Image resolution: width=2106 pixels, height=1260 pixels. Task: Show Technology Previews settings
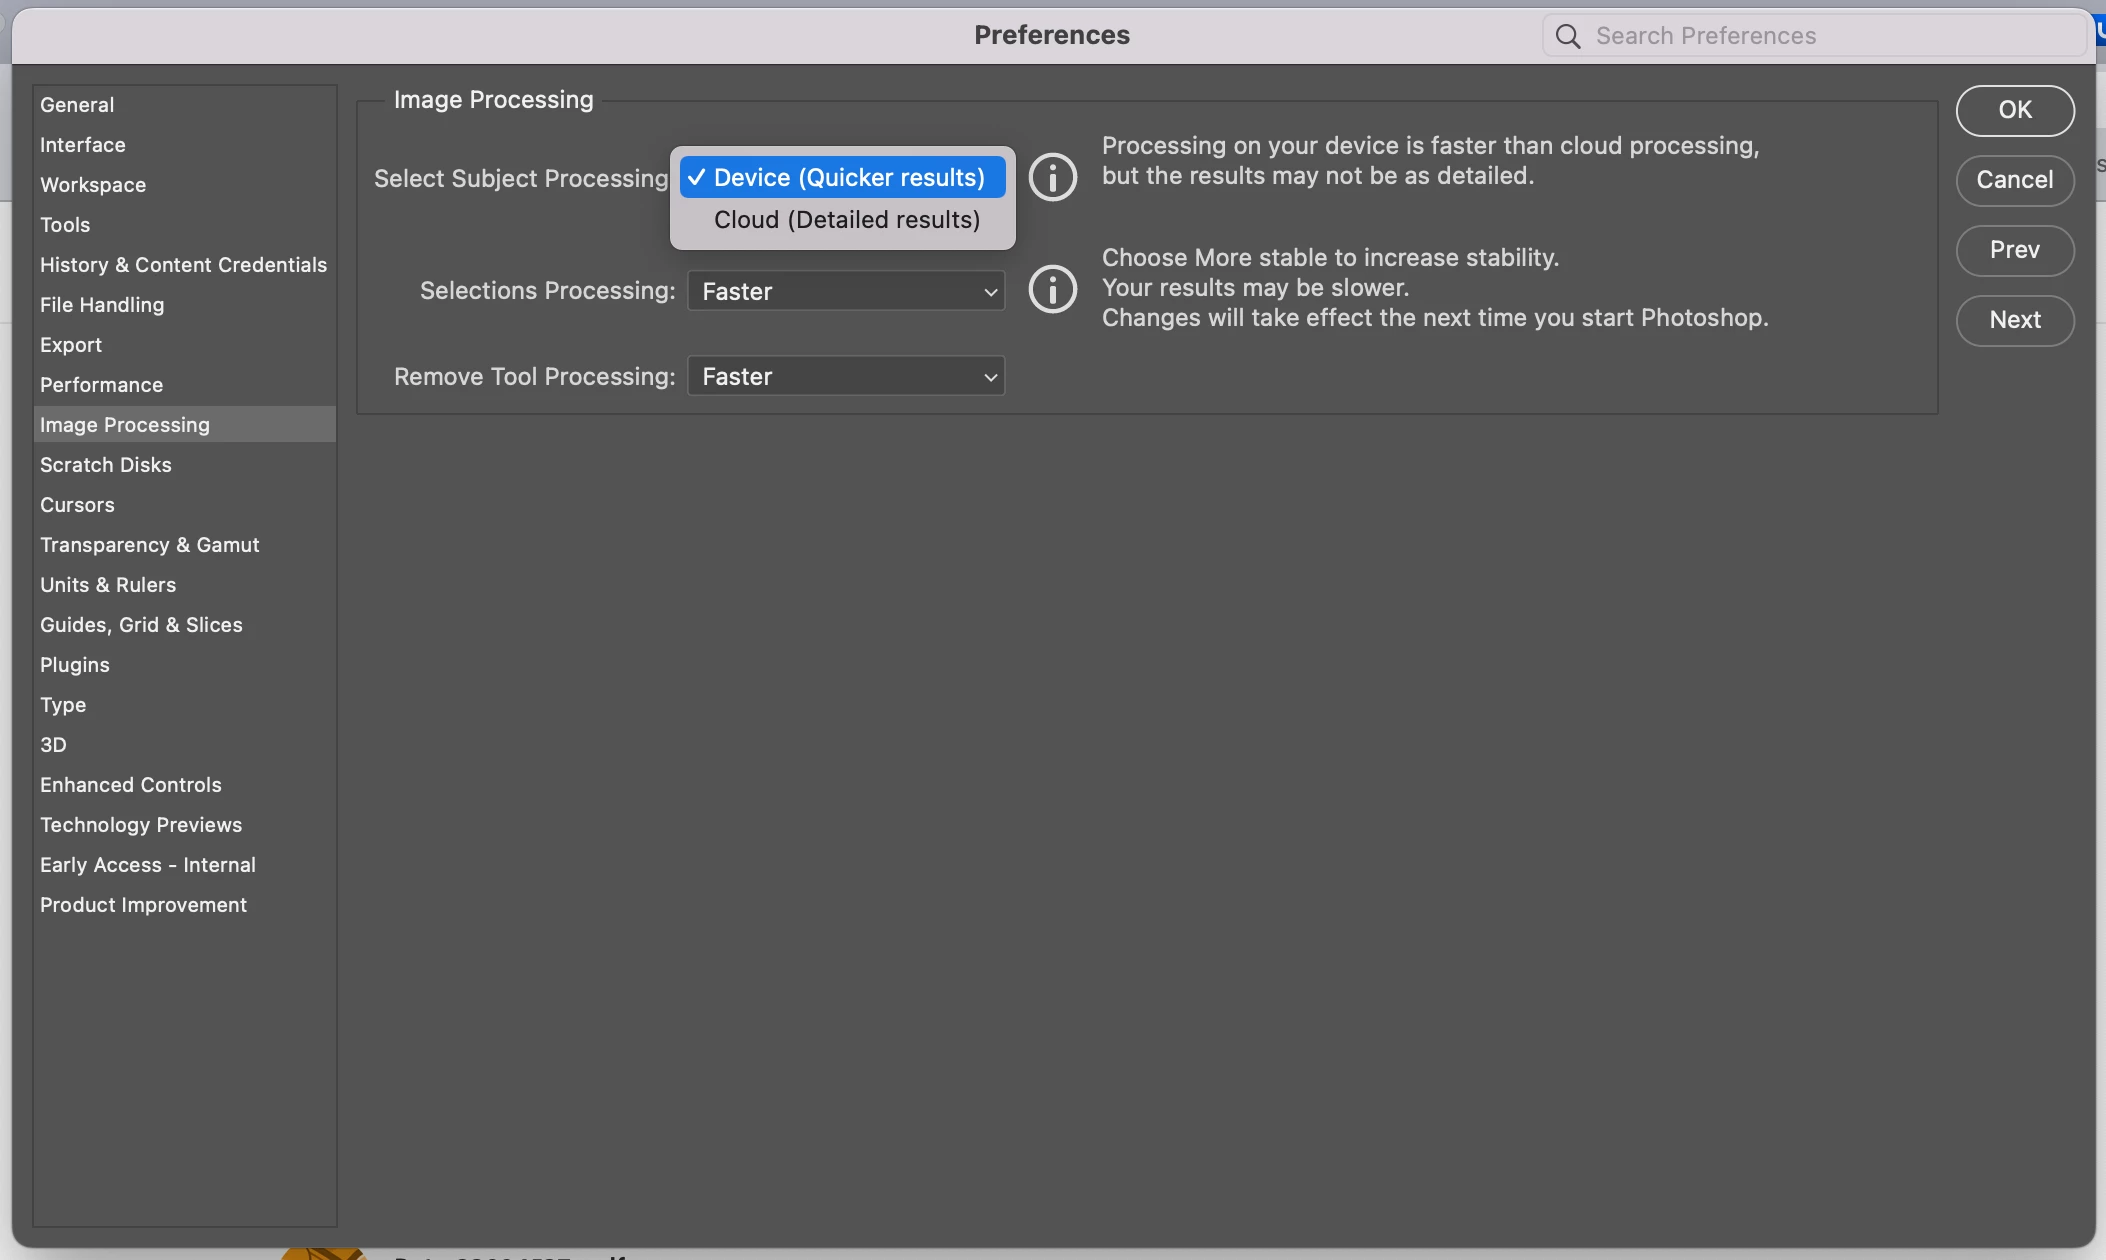141,825
